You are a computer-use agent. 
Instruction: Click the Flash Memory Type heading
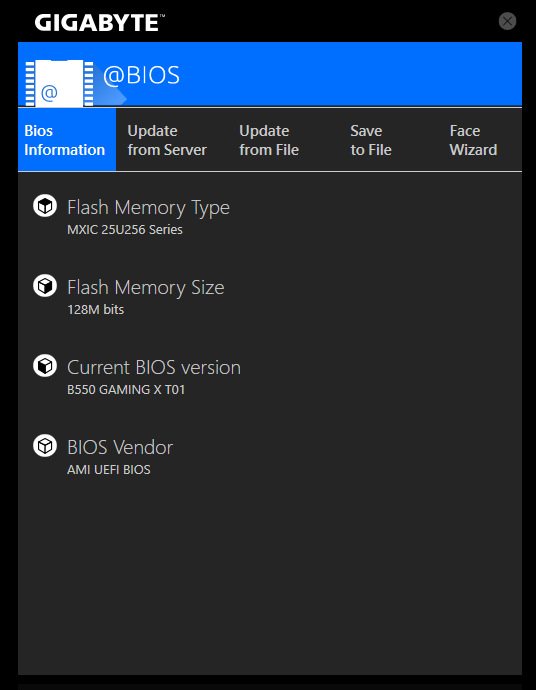(x=148, y=208)
